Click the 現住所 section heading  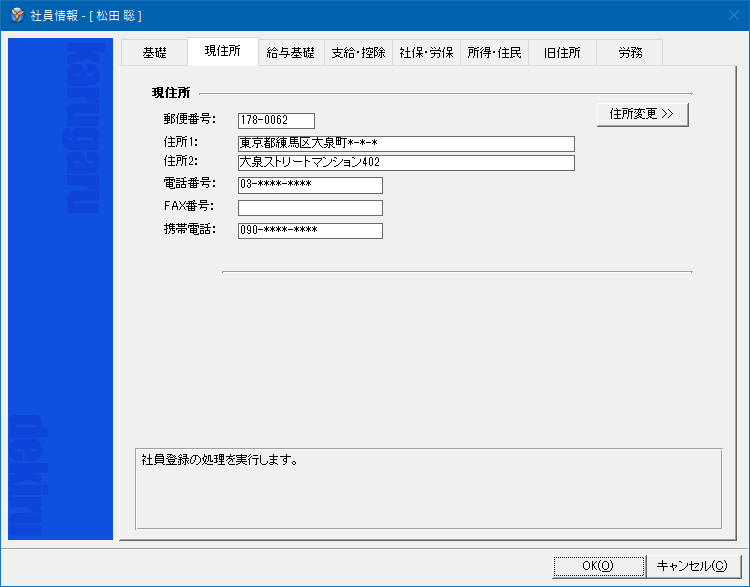(171, 93)
